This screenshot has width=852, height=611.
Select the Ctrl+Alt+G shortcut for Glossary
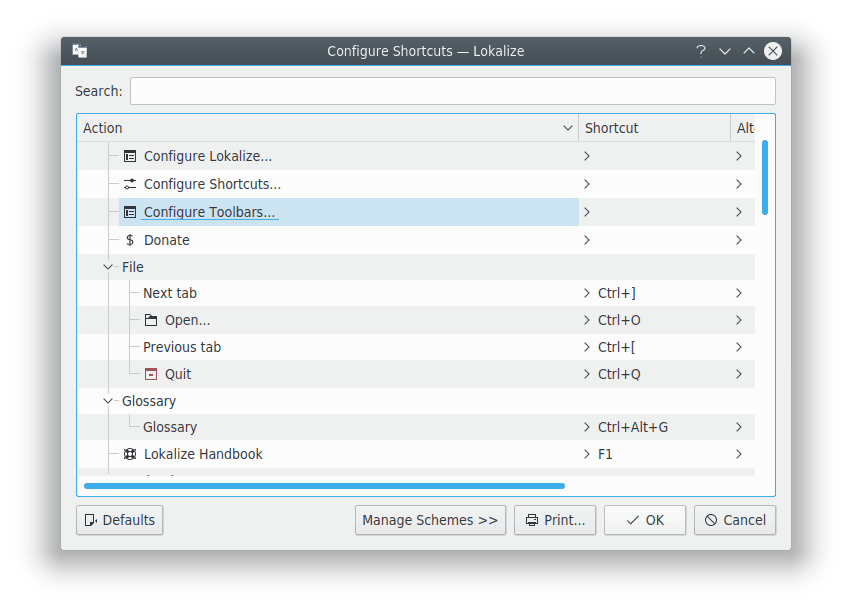click(x=634, y=426)
